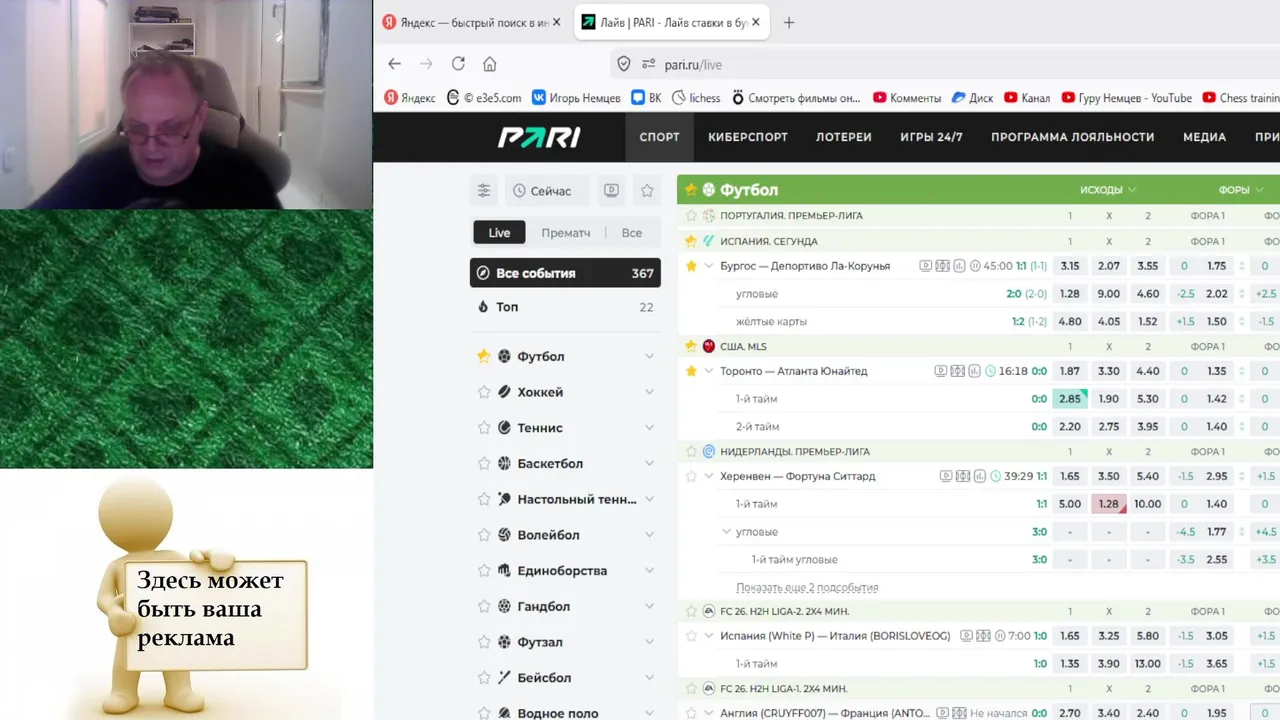The image size is (1280, 720).
Task: Click the address bar pari.ru/live
Action: coord(693,64)
